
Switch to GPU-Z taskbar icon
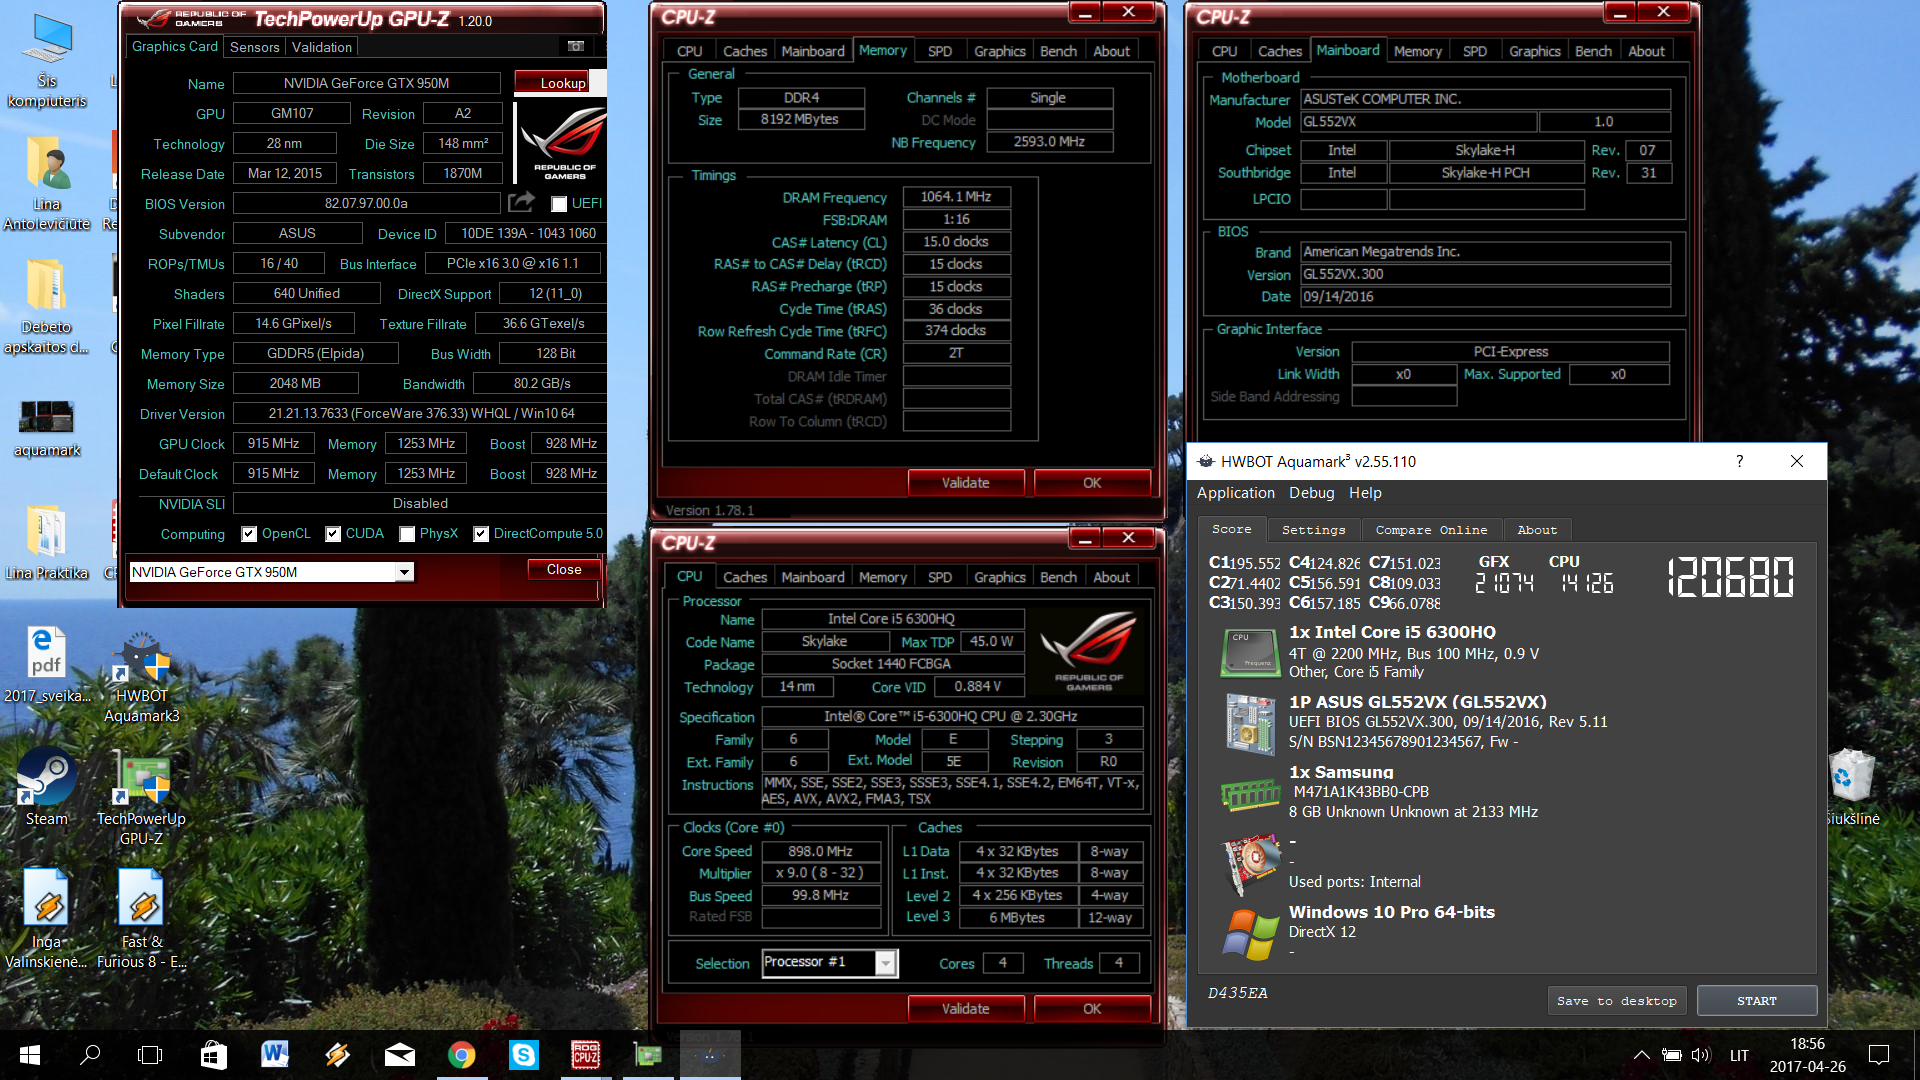tap(648, 1055)
